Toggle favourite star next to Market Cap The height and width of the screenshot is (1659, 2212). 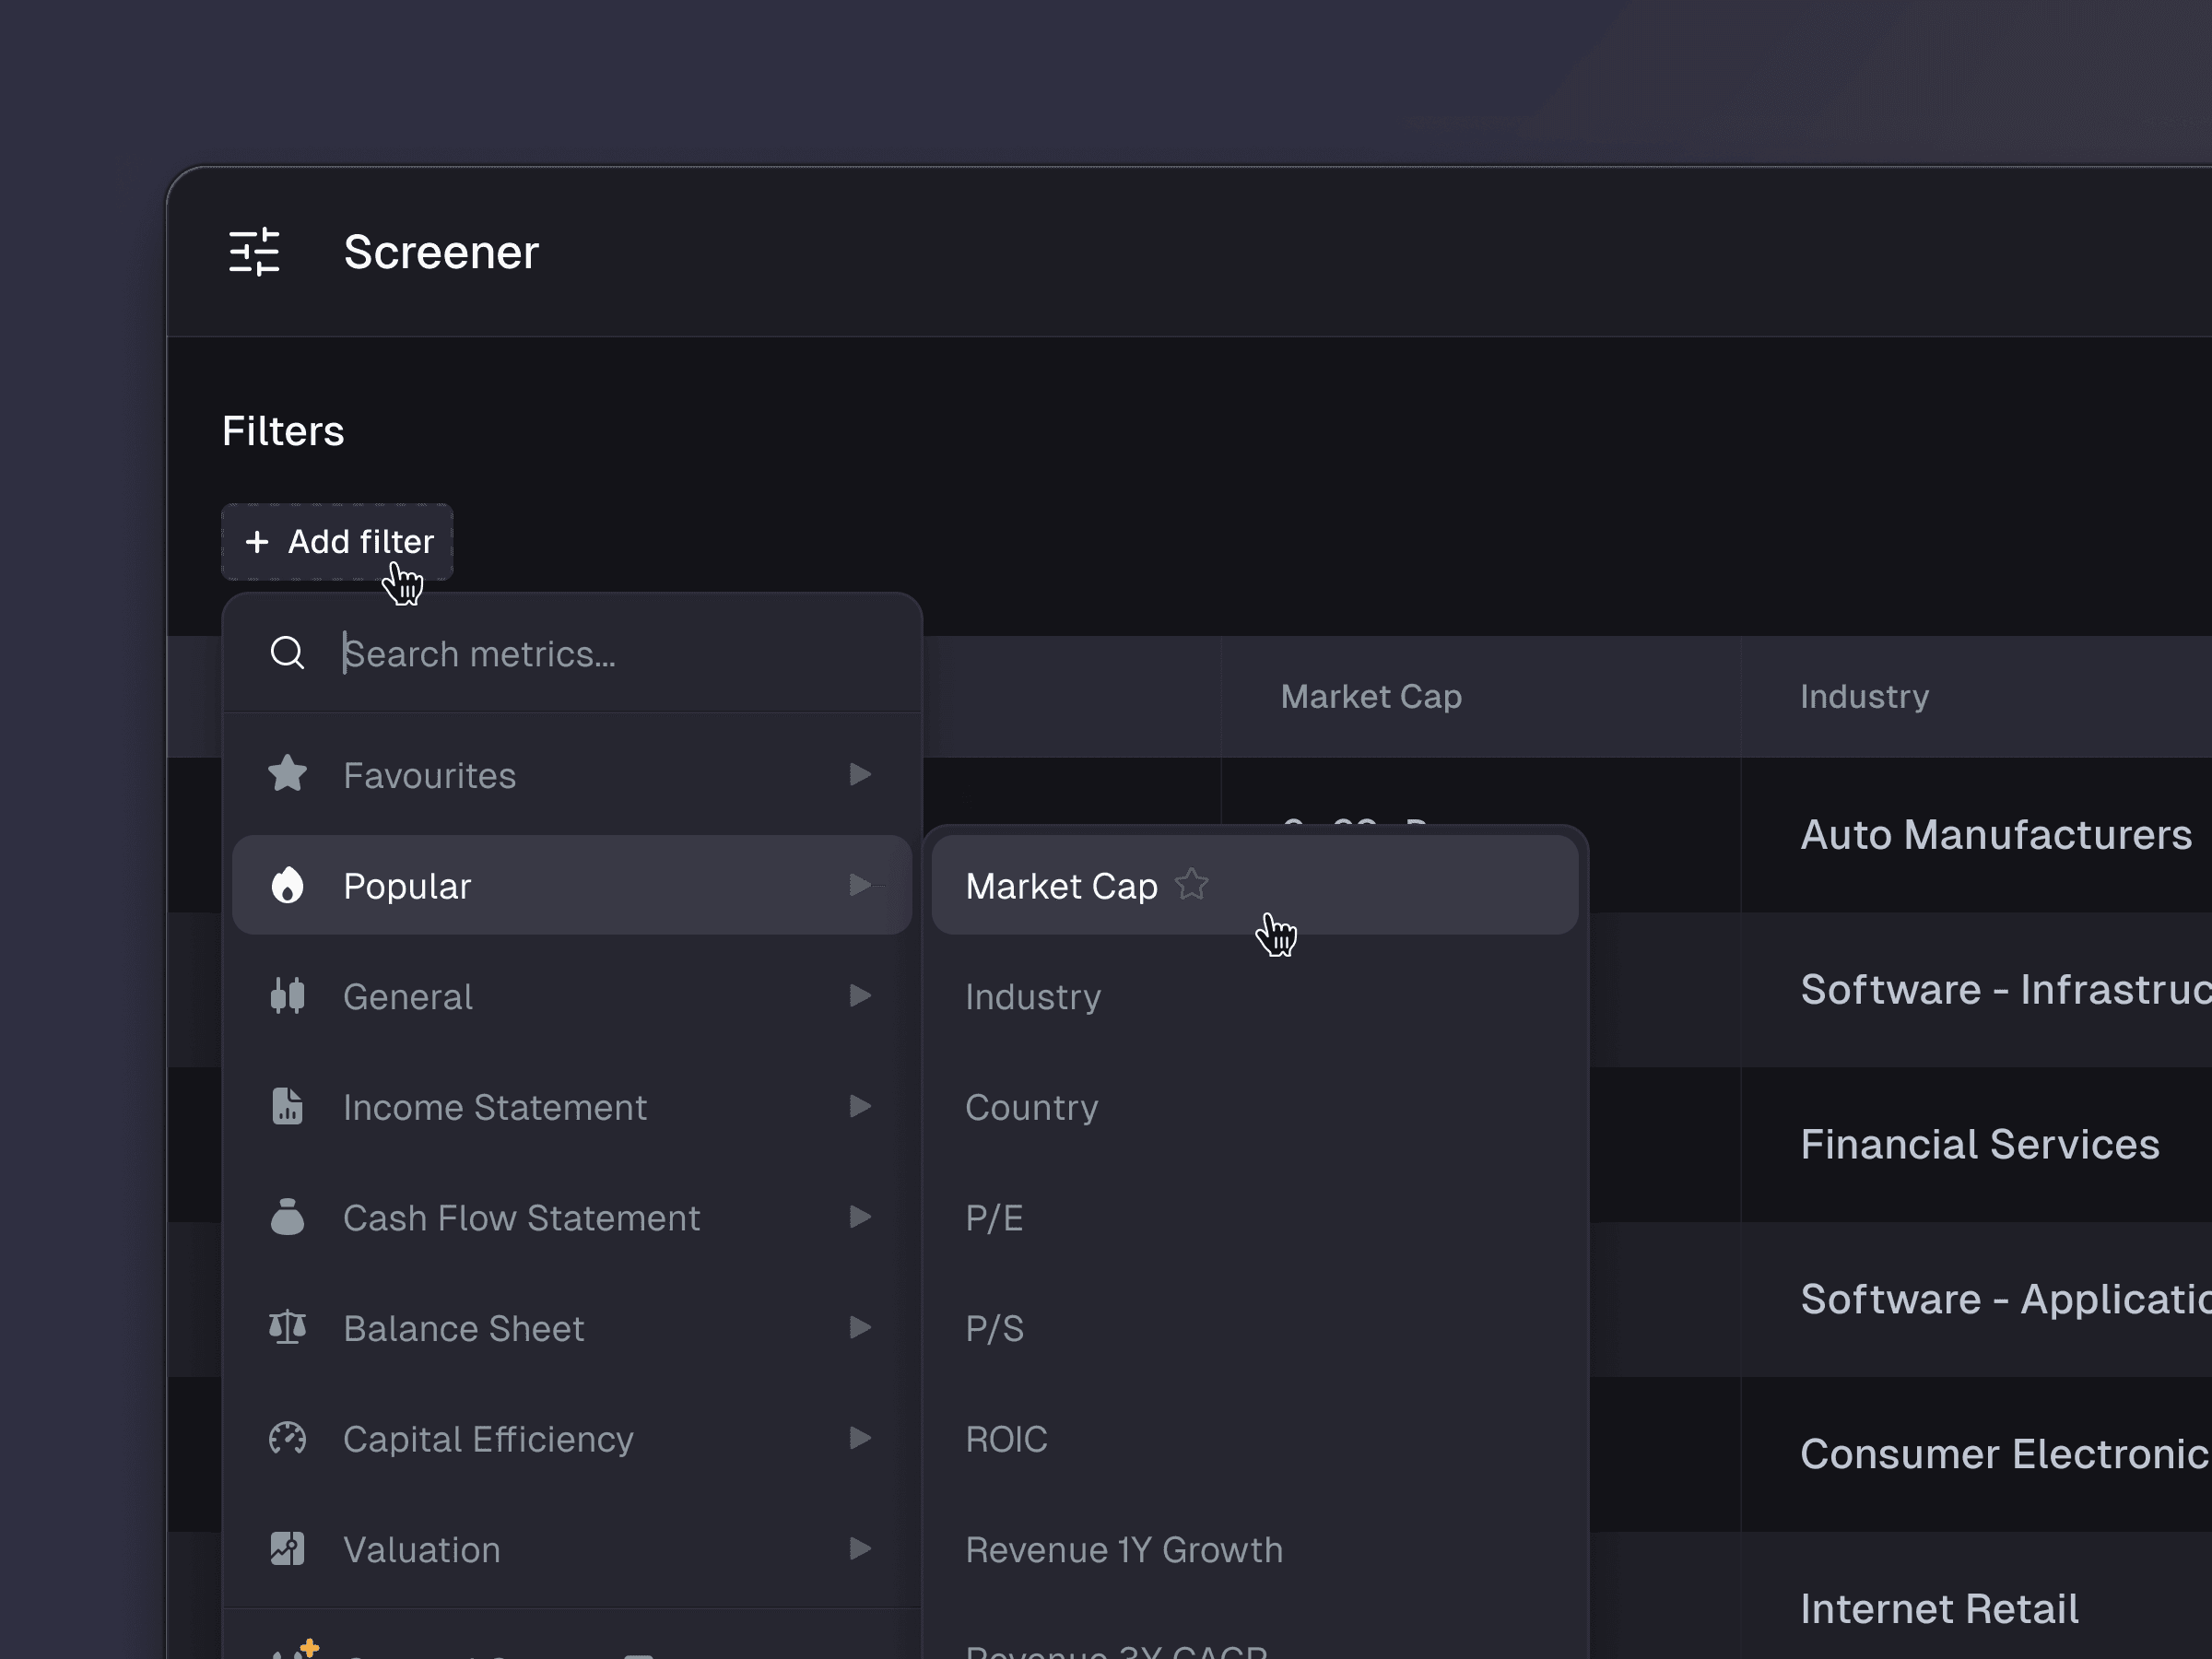point(1191,884)
